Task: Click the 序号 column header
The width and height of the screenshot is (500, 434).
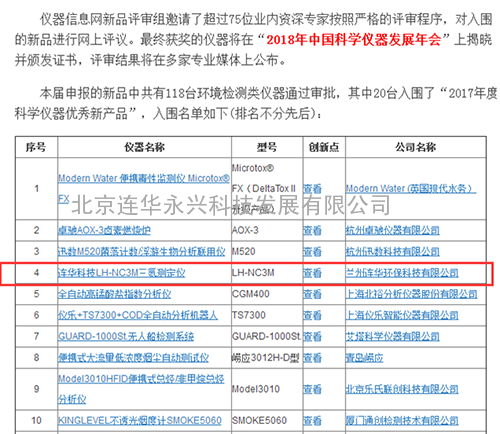Action: [36, 147]
